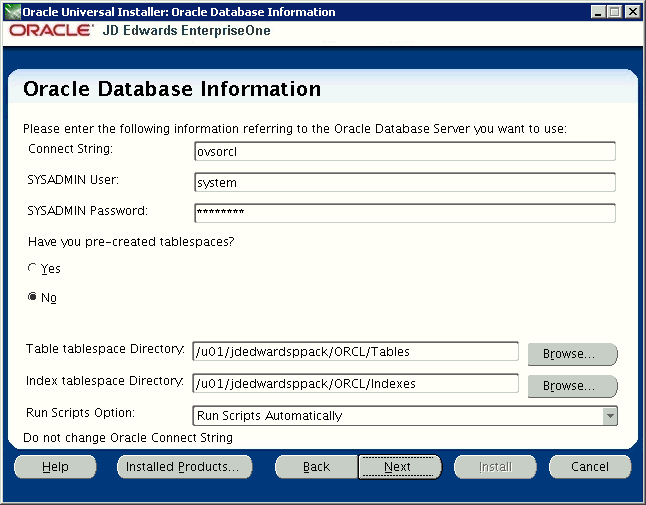
Task: Close the installer window
Action: tap(632, 12)
